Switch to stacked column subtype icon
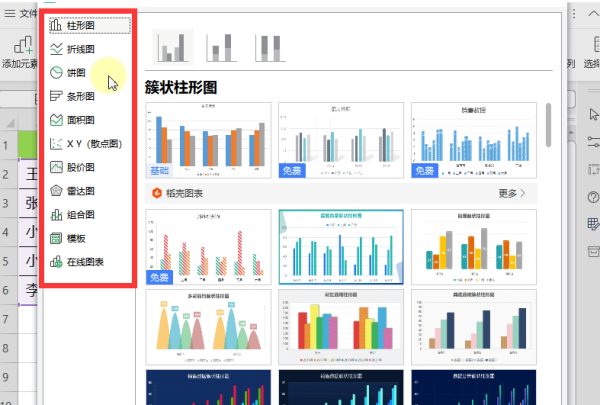The height and width of the screenshot is (405, 600). pos(222,47)
